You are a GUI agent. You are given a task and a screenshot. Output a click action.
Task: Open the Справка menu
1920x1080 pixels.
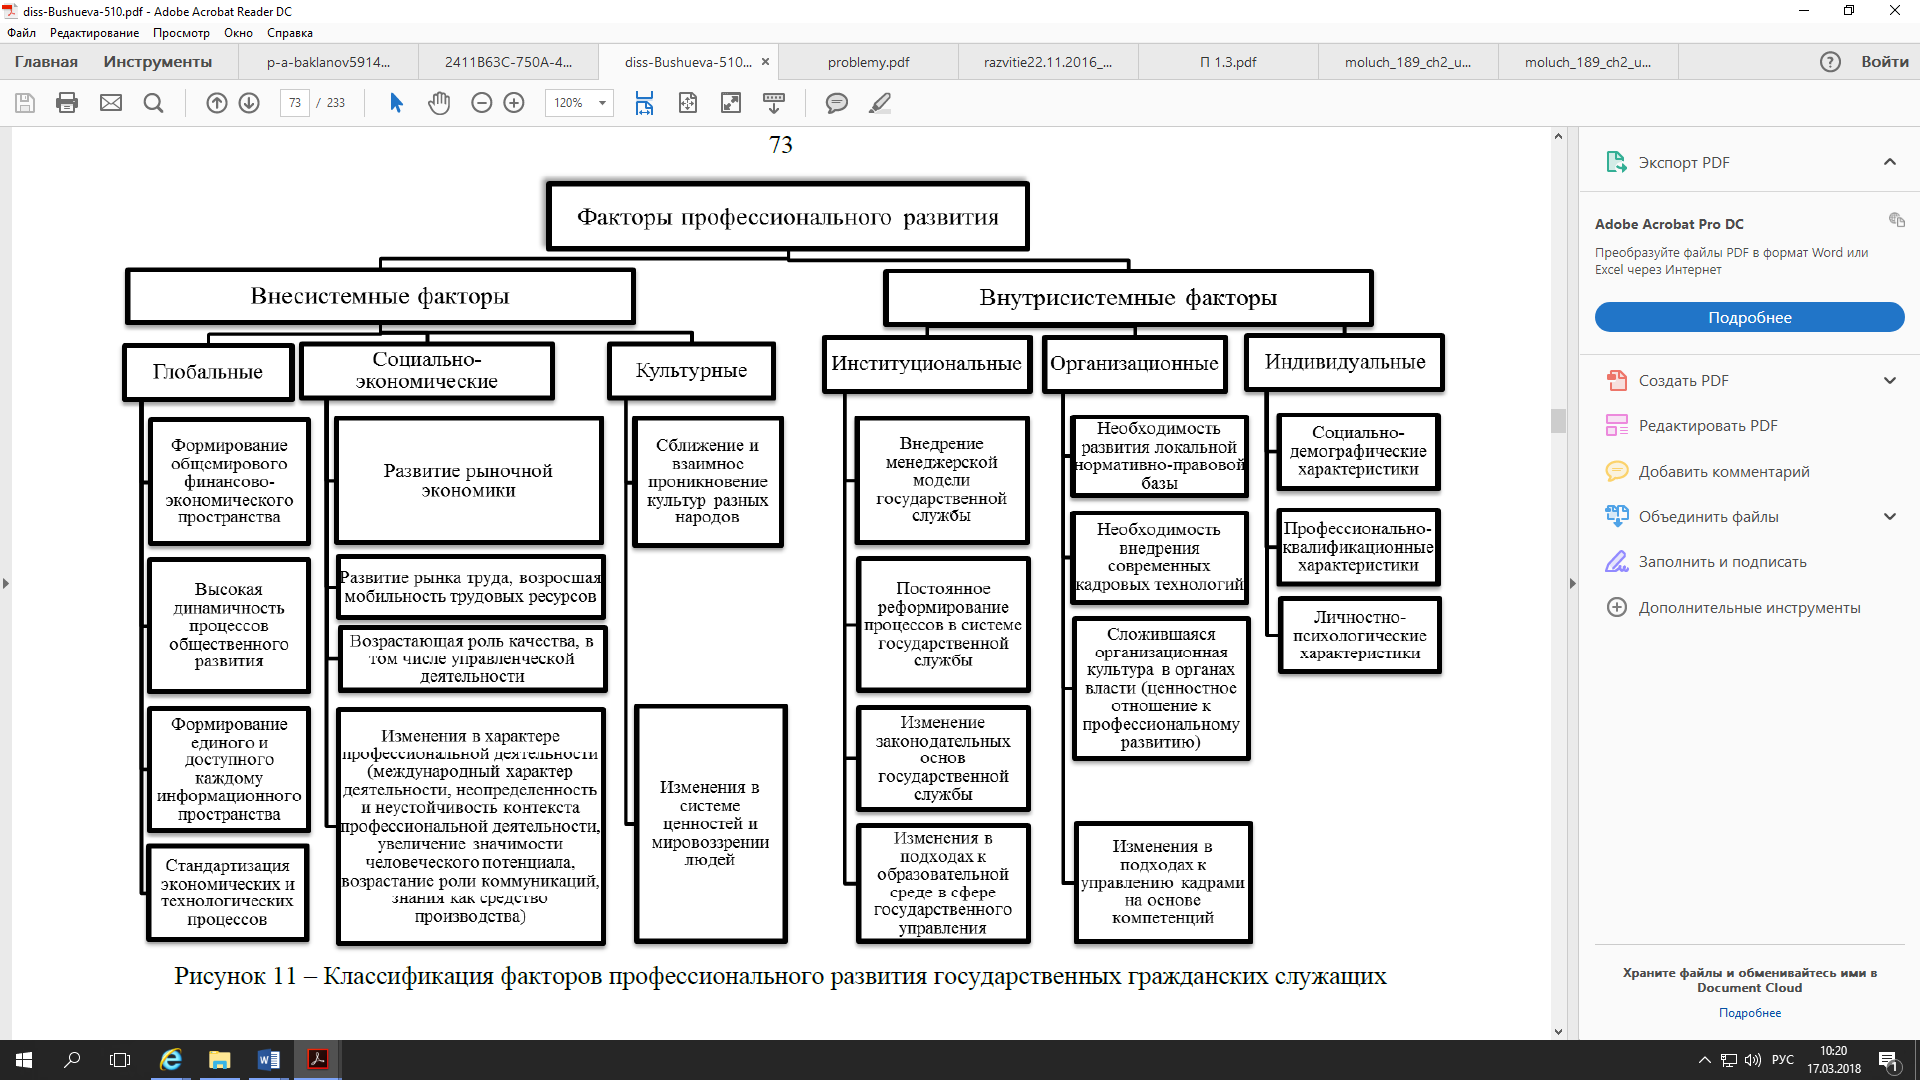point(290,33)
